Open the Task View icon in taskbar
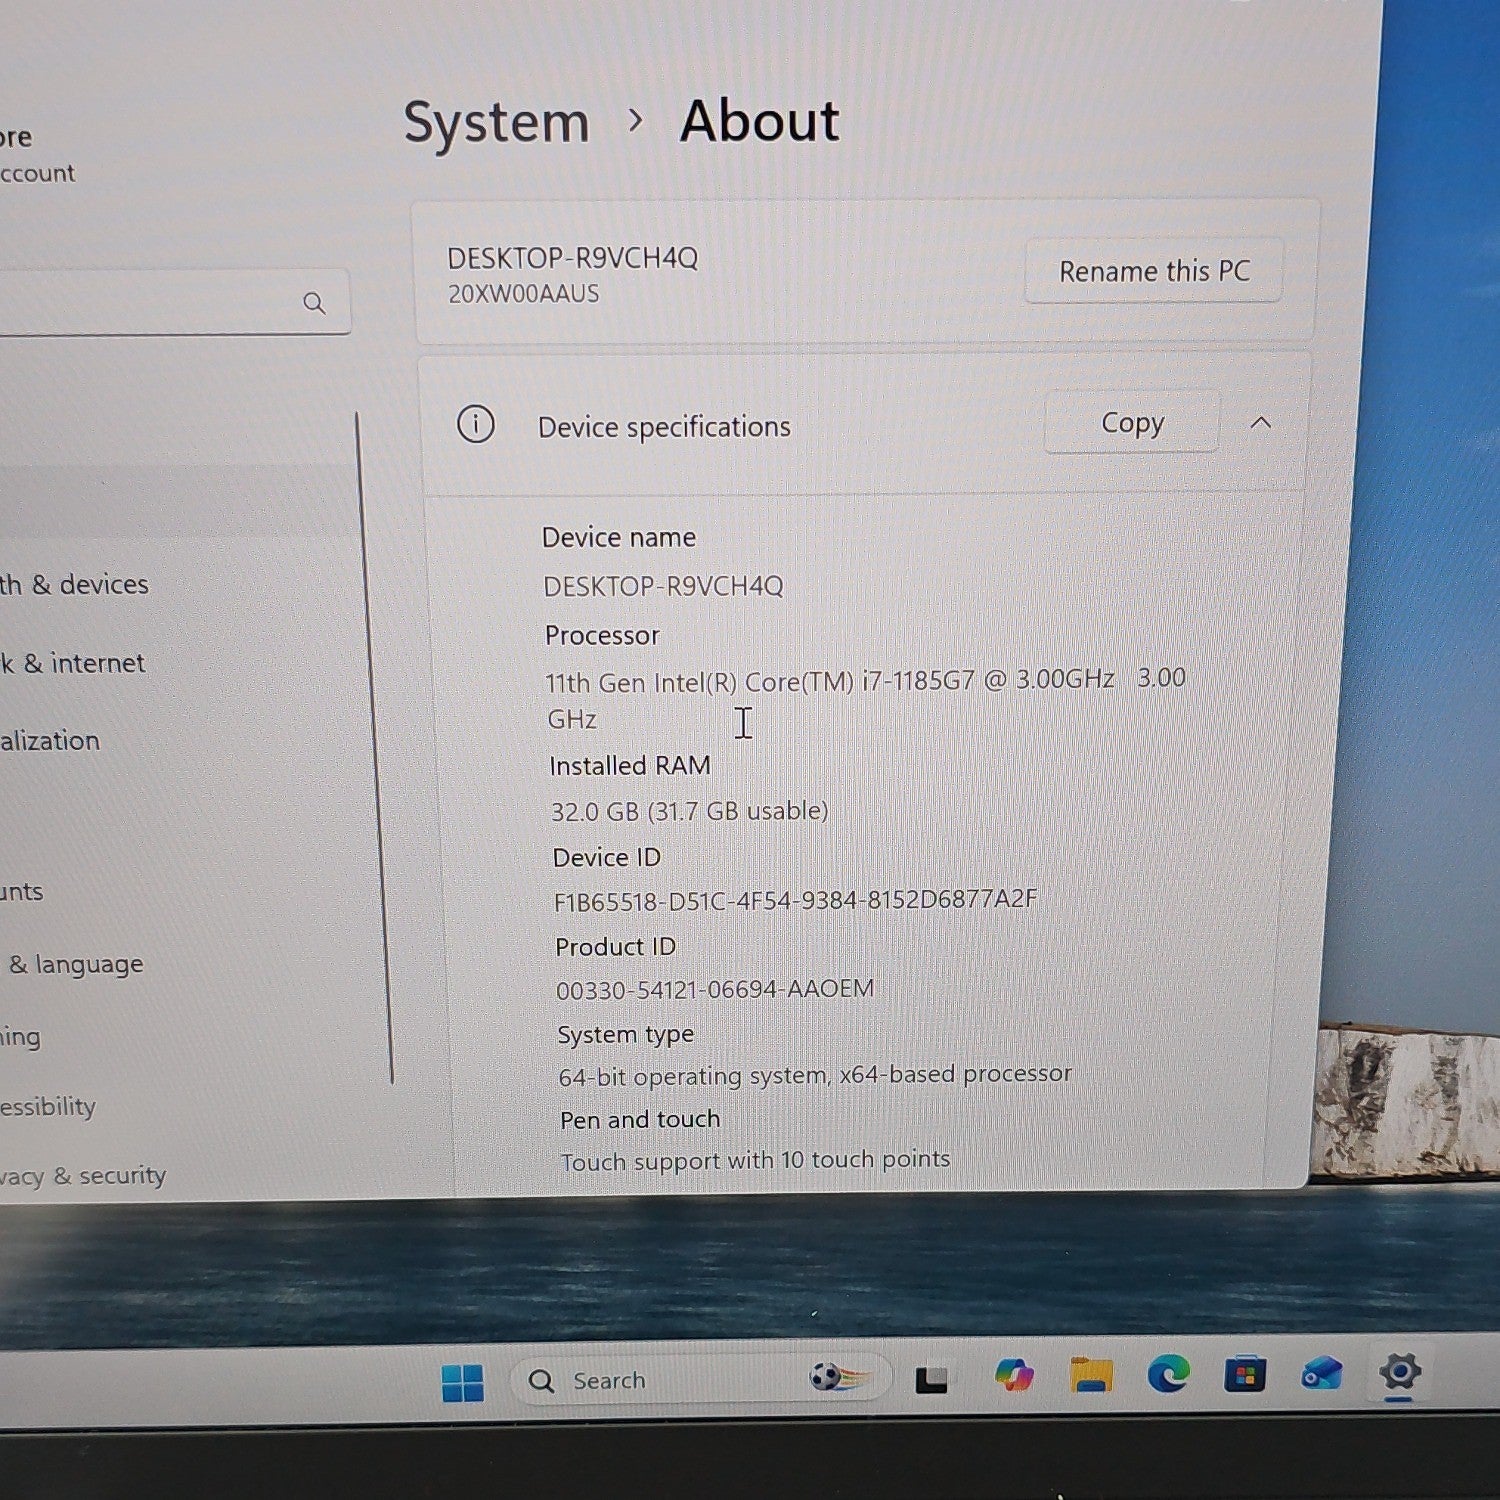The height and width of the screenshot is (1500, 1500). [x=931, y=1380]
